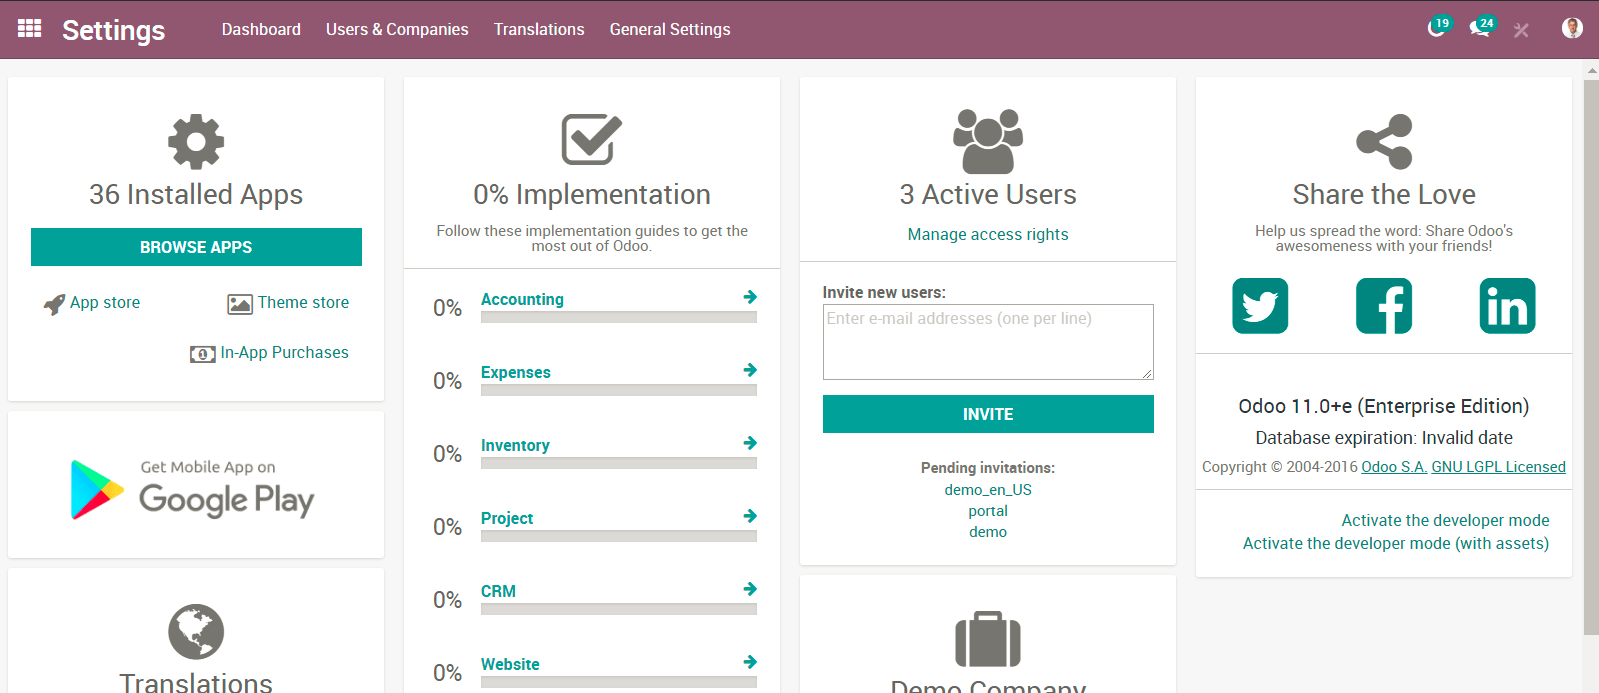Click the Expenses implementation progress bar

618,390
